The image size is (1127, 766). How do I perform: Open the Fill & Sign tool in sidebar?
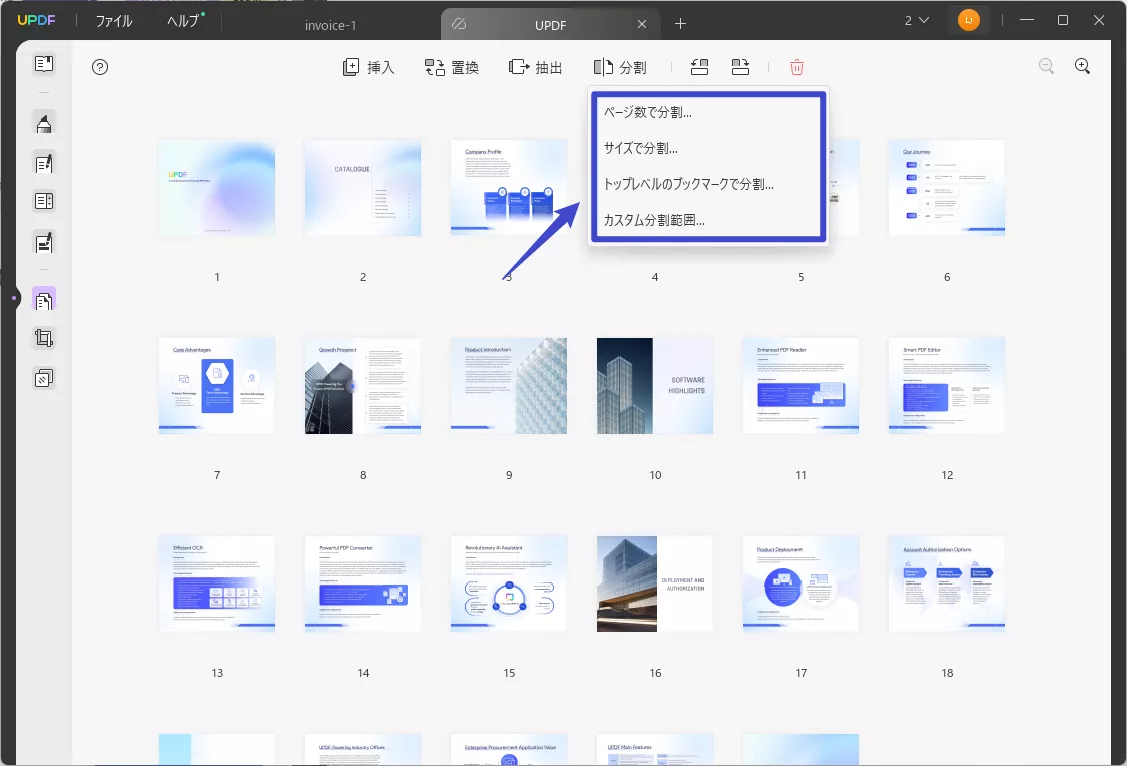(44, 243)
